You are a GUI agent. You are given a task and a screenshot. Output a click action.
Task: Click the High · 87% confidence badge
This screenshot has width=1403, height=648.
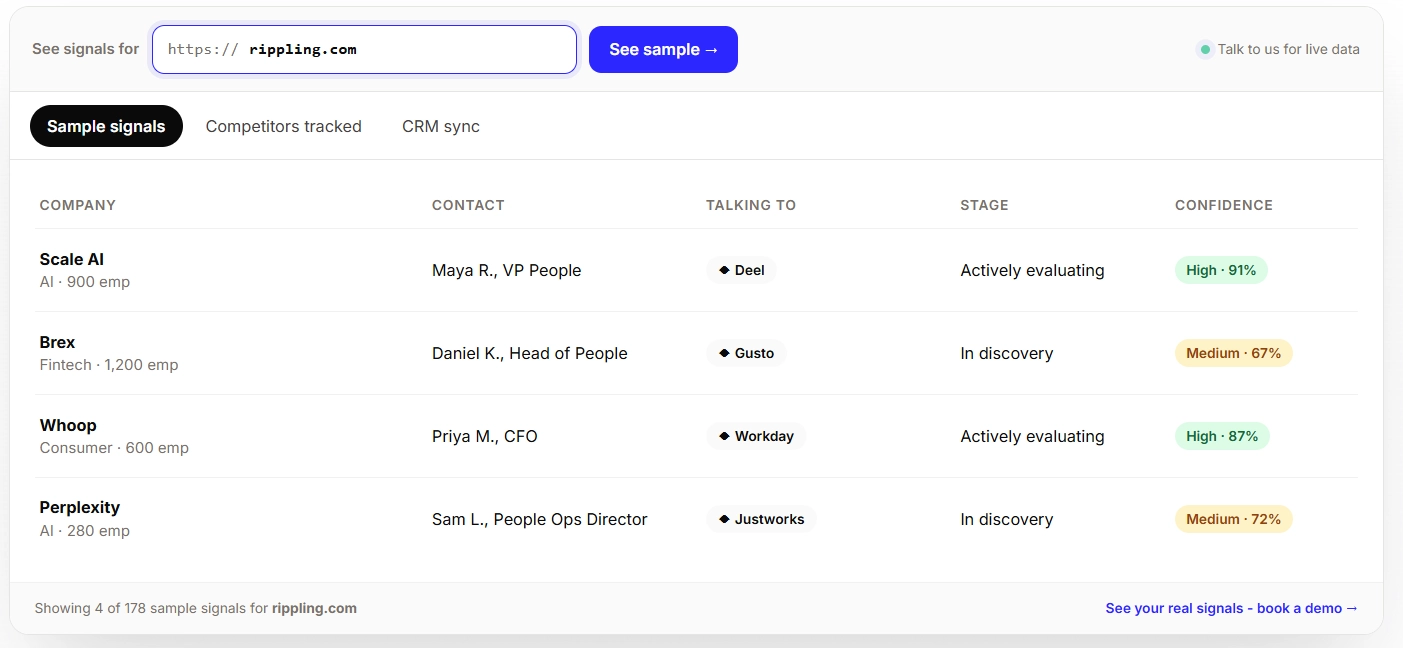1222,436
